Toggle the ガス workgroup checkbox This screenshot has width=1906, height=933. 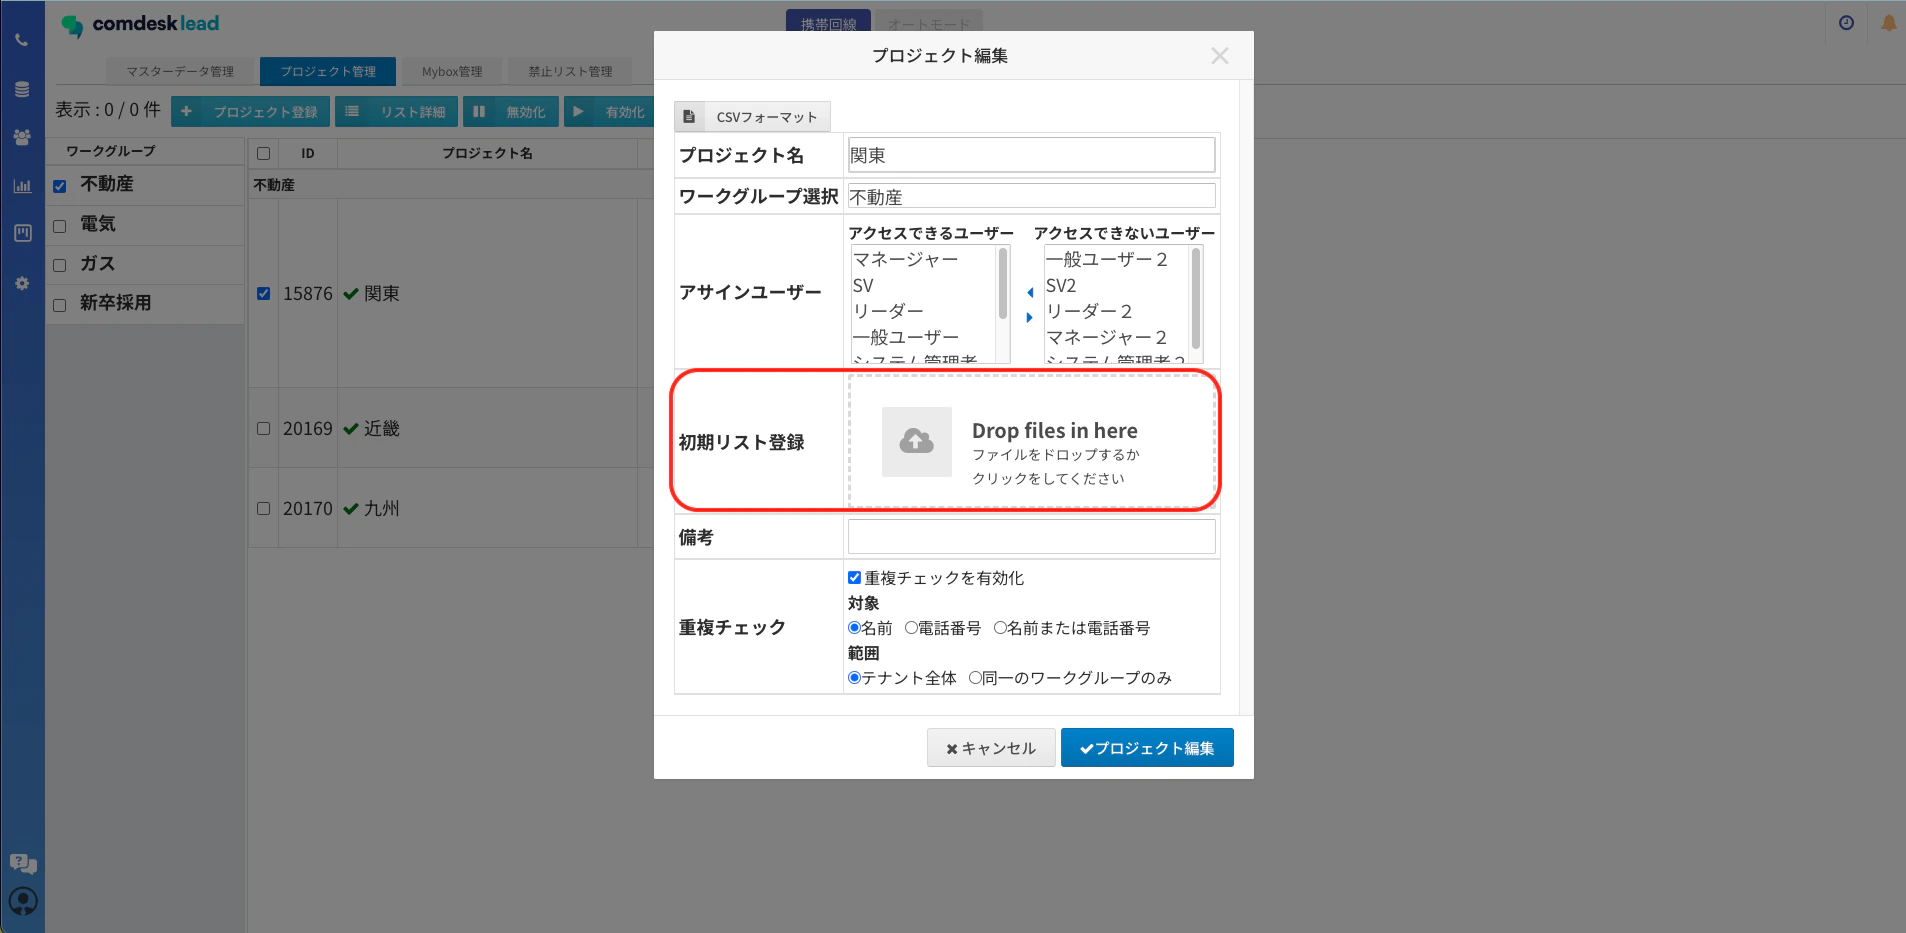(60, 266)
